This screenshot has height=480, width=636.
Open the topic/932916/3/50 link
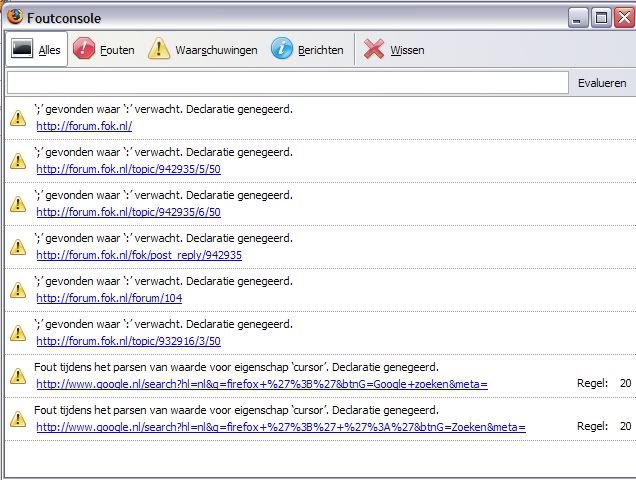(x=128, y=341)
